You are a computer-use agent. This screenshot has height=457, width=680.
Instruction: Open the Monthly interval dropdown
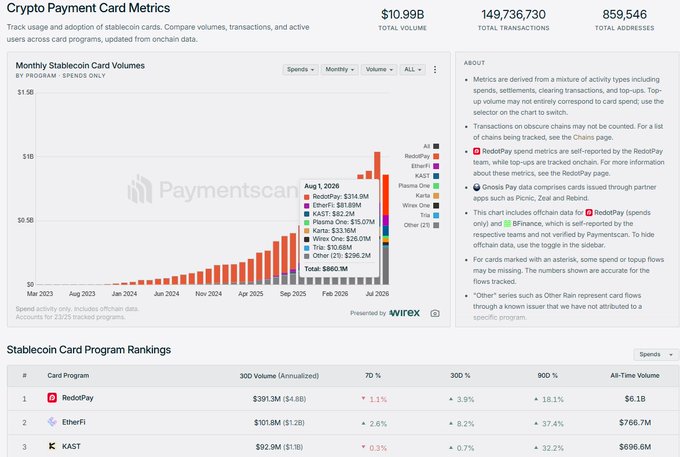click(x=340, y=69)
